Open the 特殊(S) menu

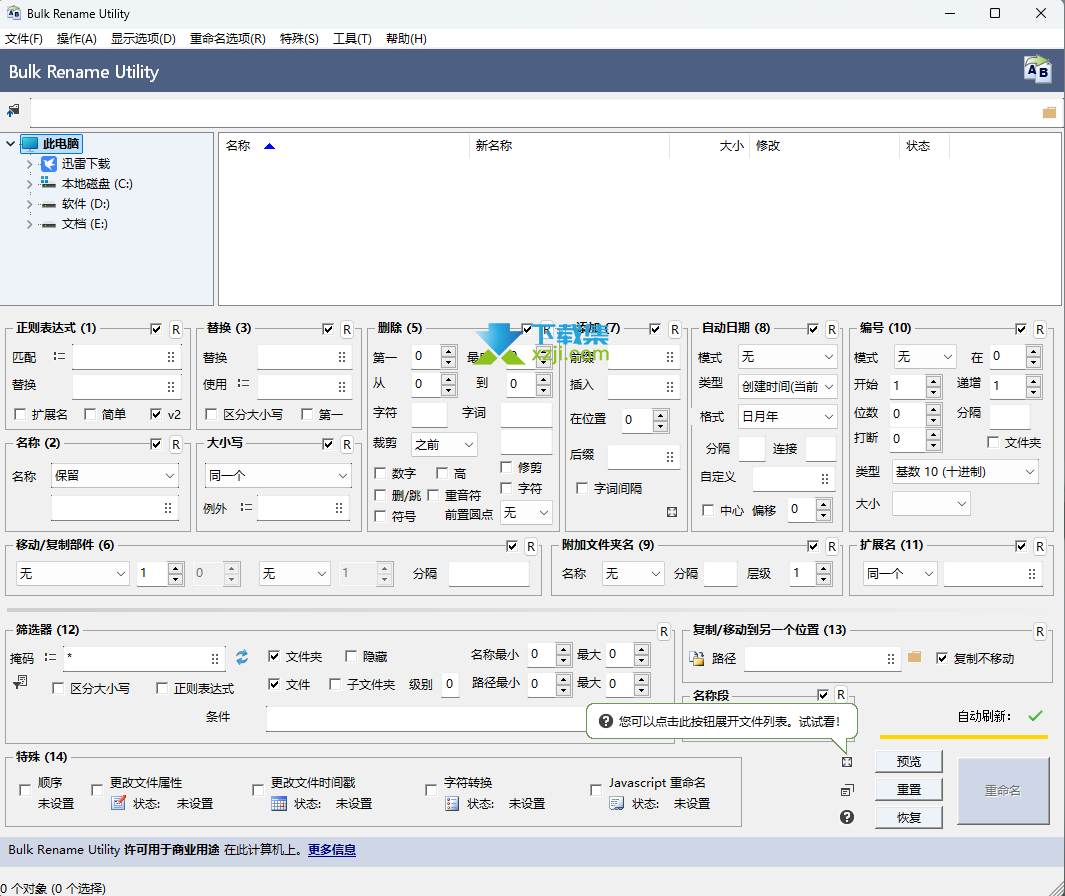coord(299,39)
